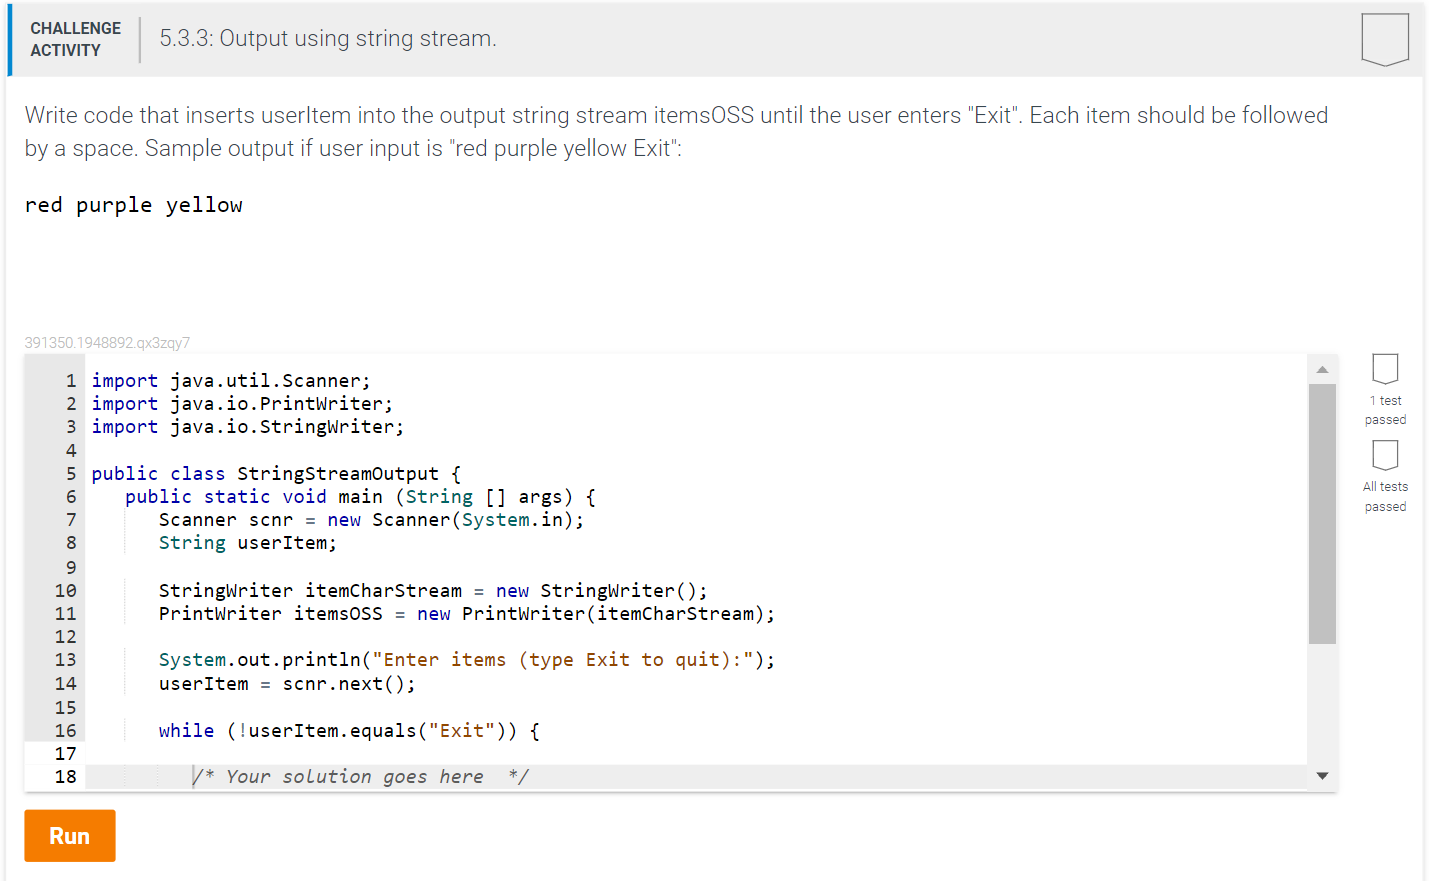The image size is (1429, 881).
Task: Click the 'while (!userItem.equals("Exit"))' line
Action: click(349, 731)
